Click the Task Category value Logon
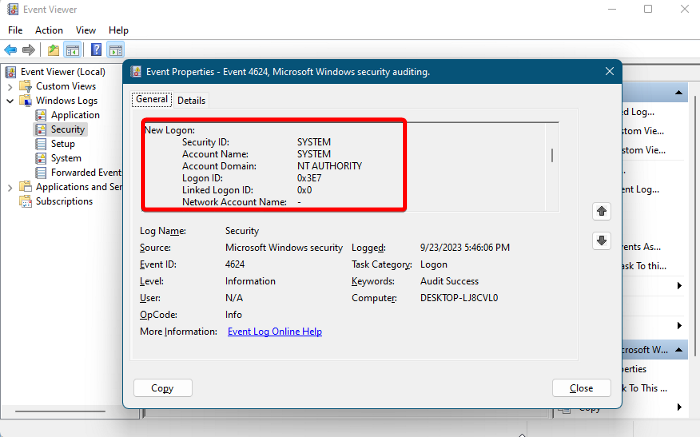The height and width of the screenshot is (437, 700). (433, 264)
